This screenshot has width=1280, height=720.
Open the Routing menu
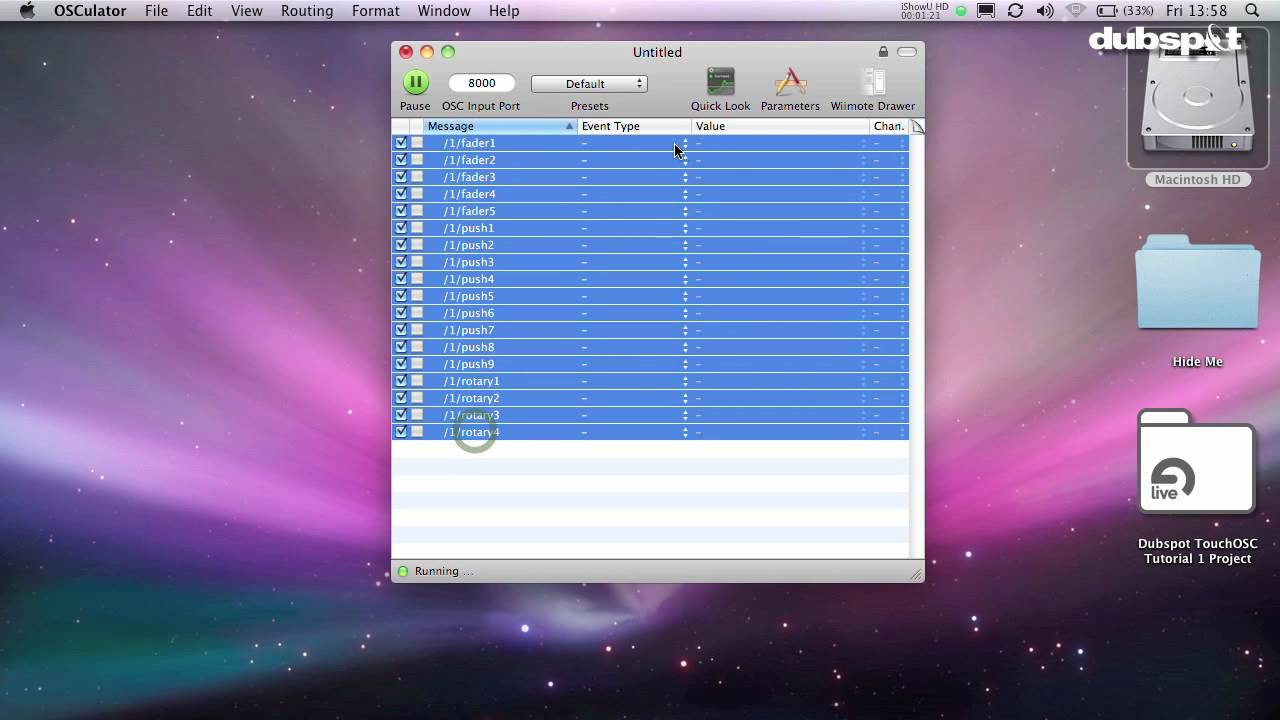tap(307, 11)
